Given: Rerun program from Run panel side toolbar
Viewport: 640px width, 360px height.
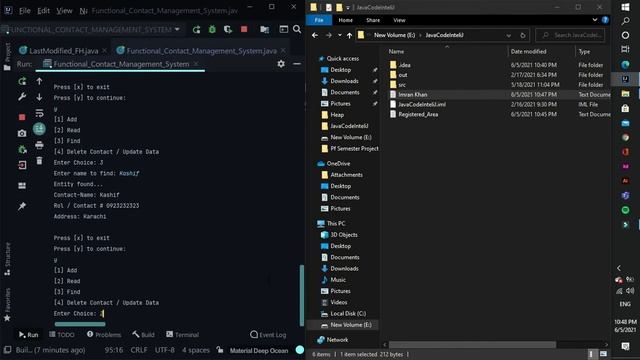Looking at the screenshot, I should coord(22,81).
